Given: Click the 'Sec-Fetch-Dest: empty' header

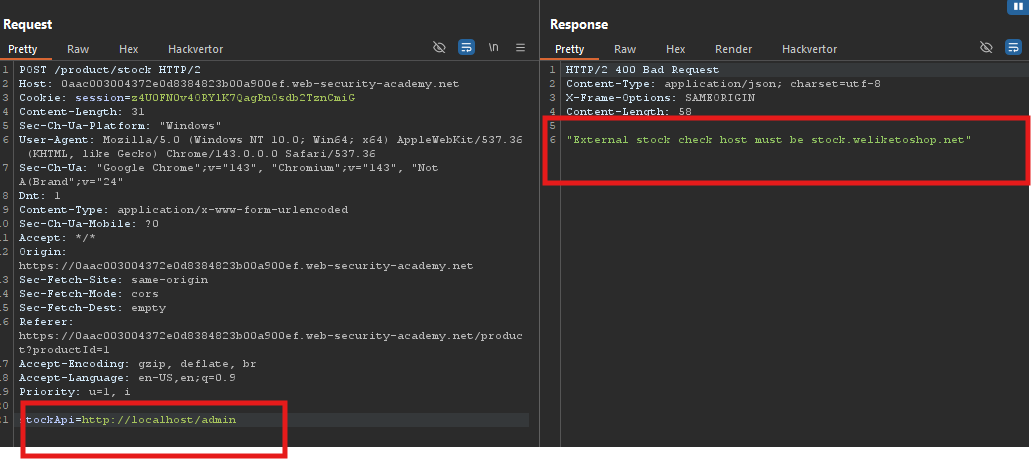Looking at the screenshot, I should tap(92, 308).
